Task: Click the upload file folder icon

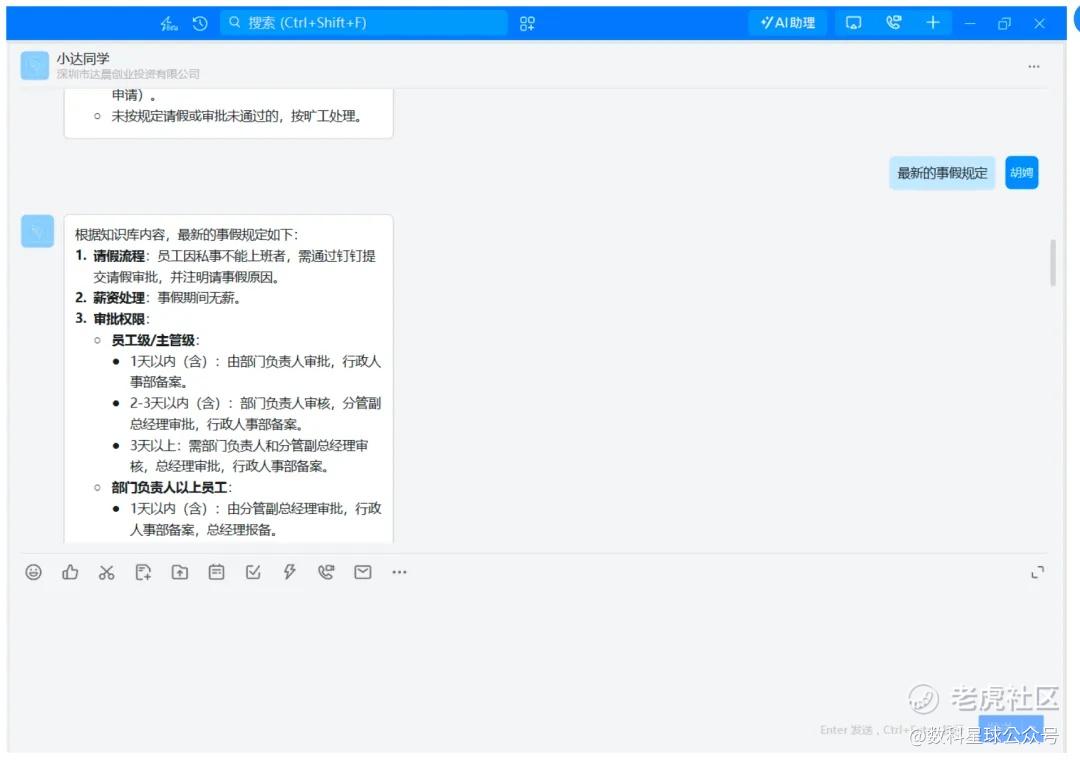Action: coord(180,572)
